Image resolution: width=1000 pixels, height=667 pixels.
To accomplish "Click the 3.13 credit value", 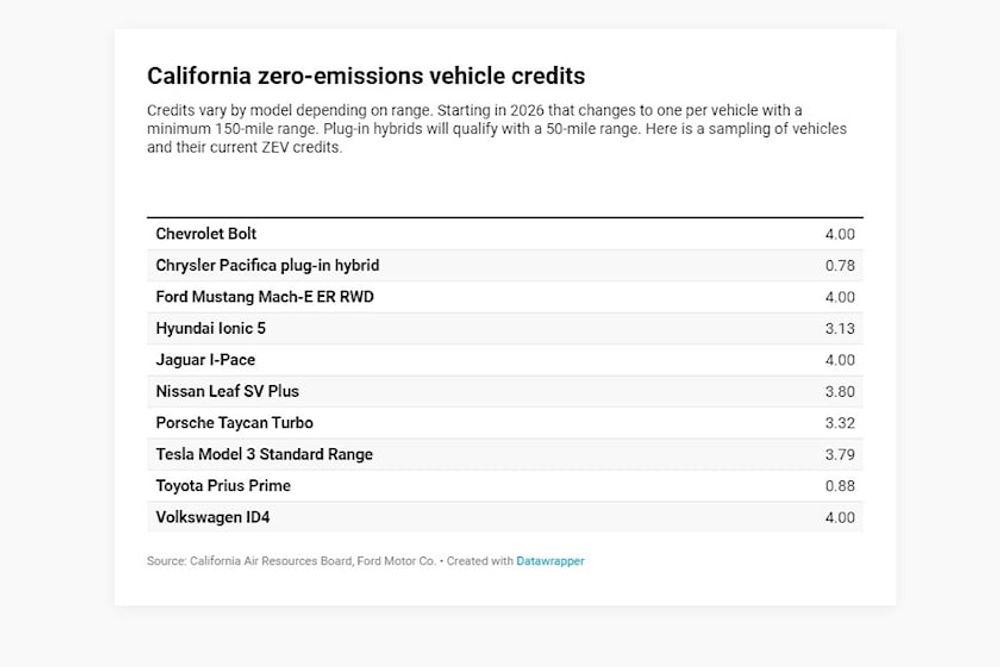I will click(840, 329).
